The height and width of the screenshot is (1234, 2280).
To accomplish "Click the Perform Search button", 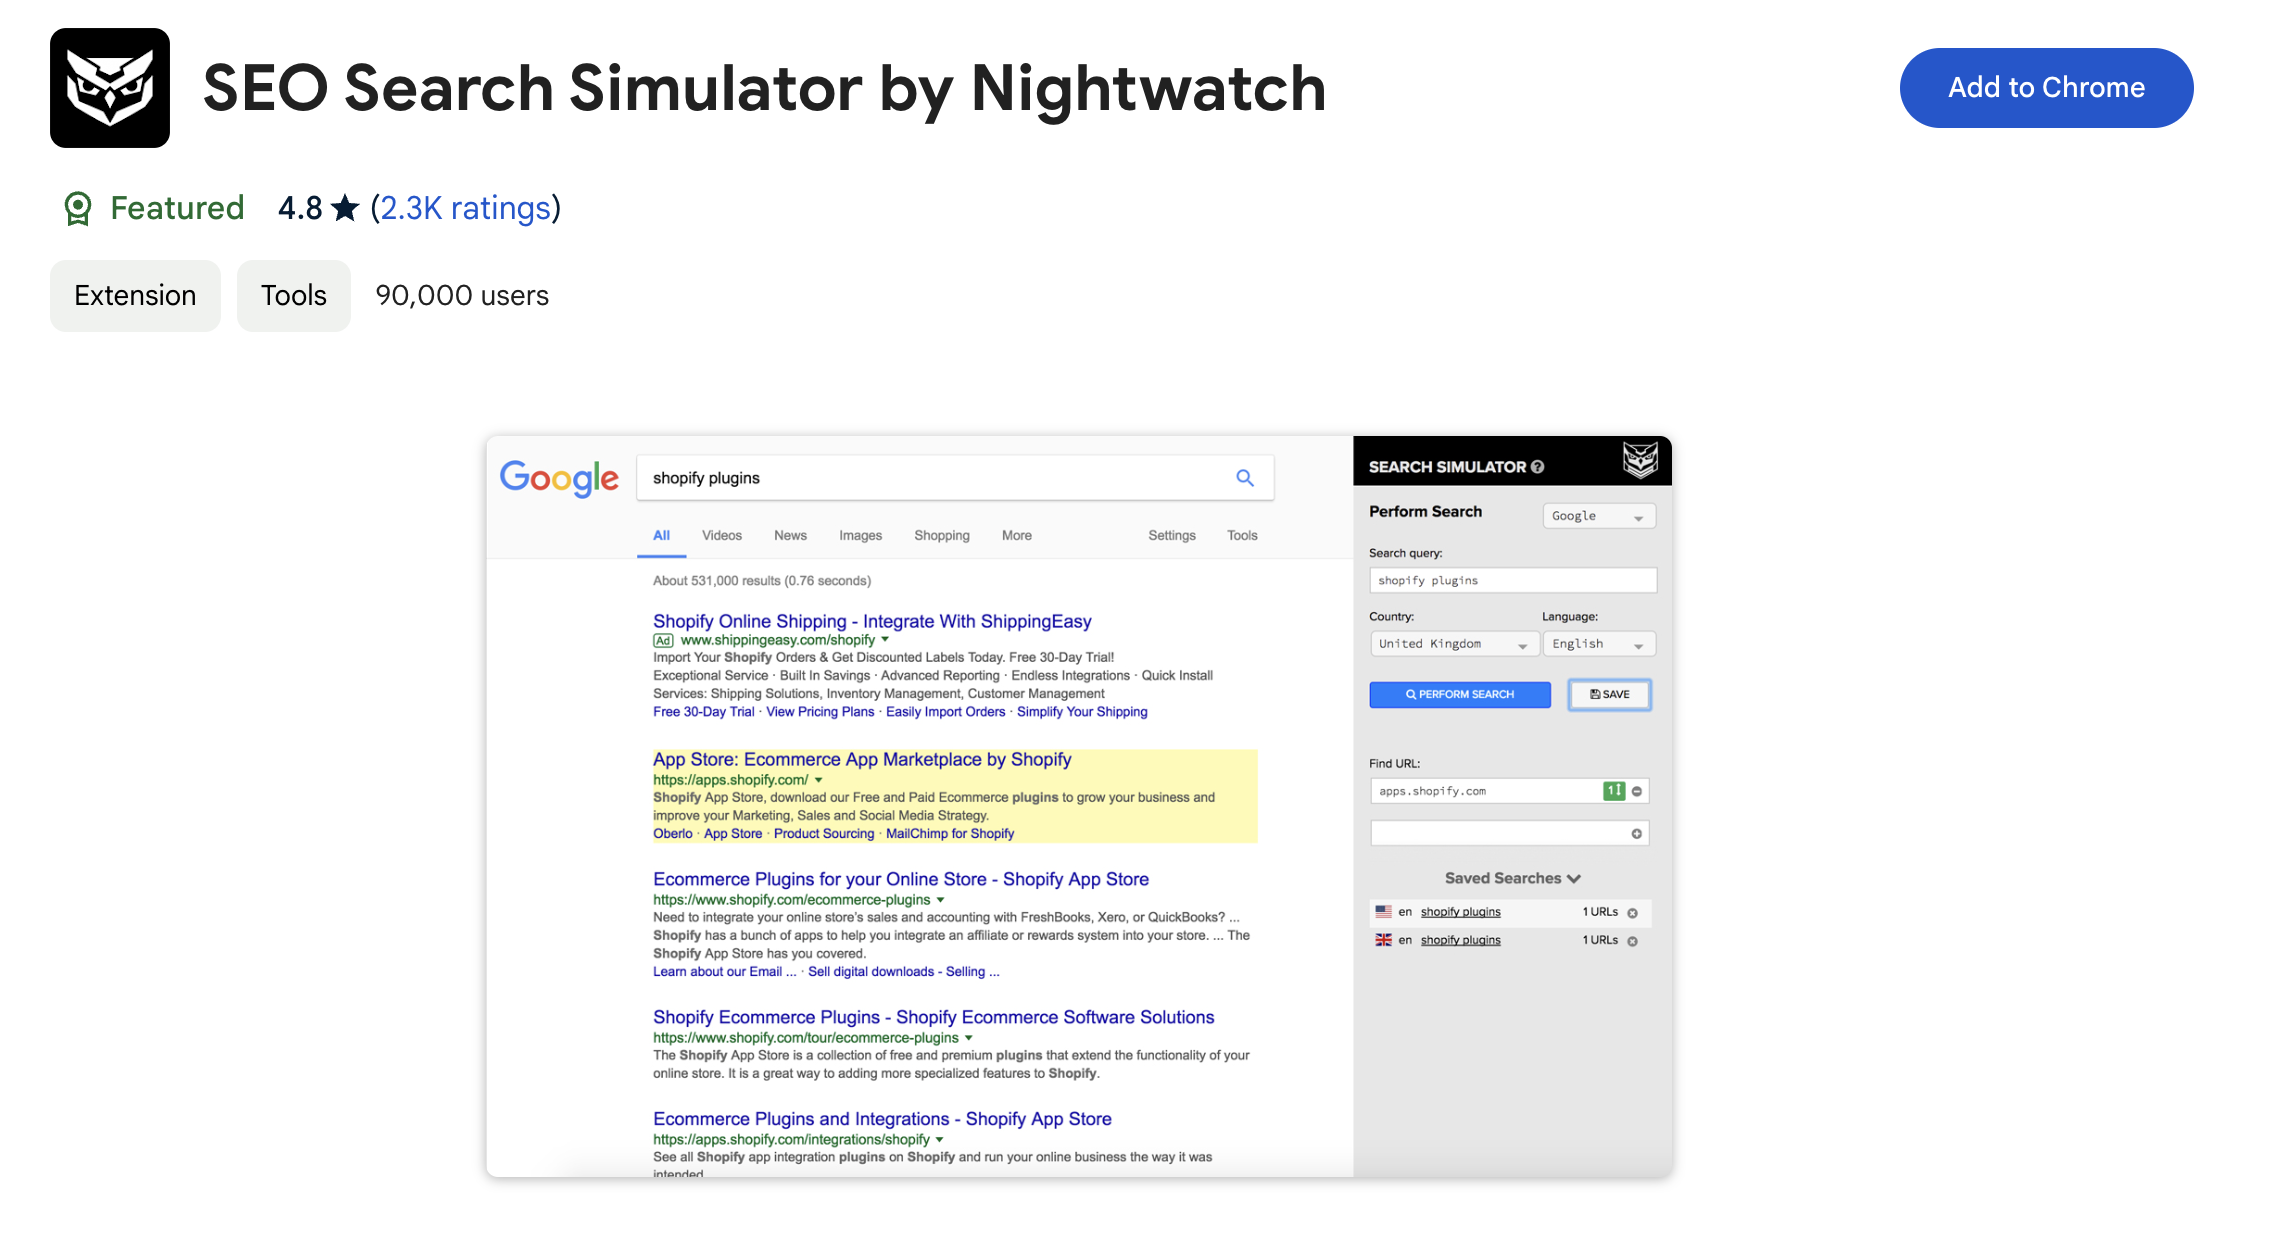I will pos(1460,695).
